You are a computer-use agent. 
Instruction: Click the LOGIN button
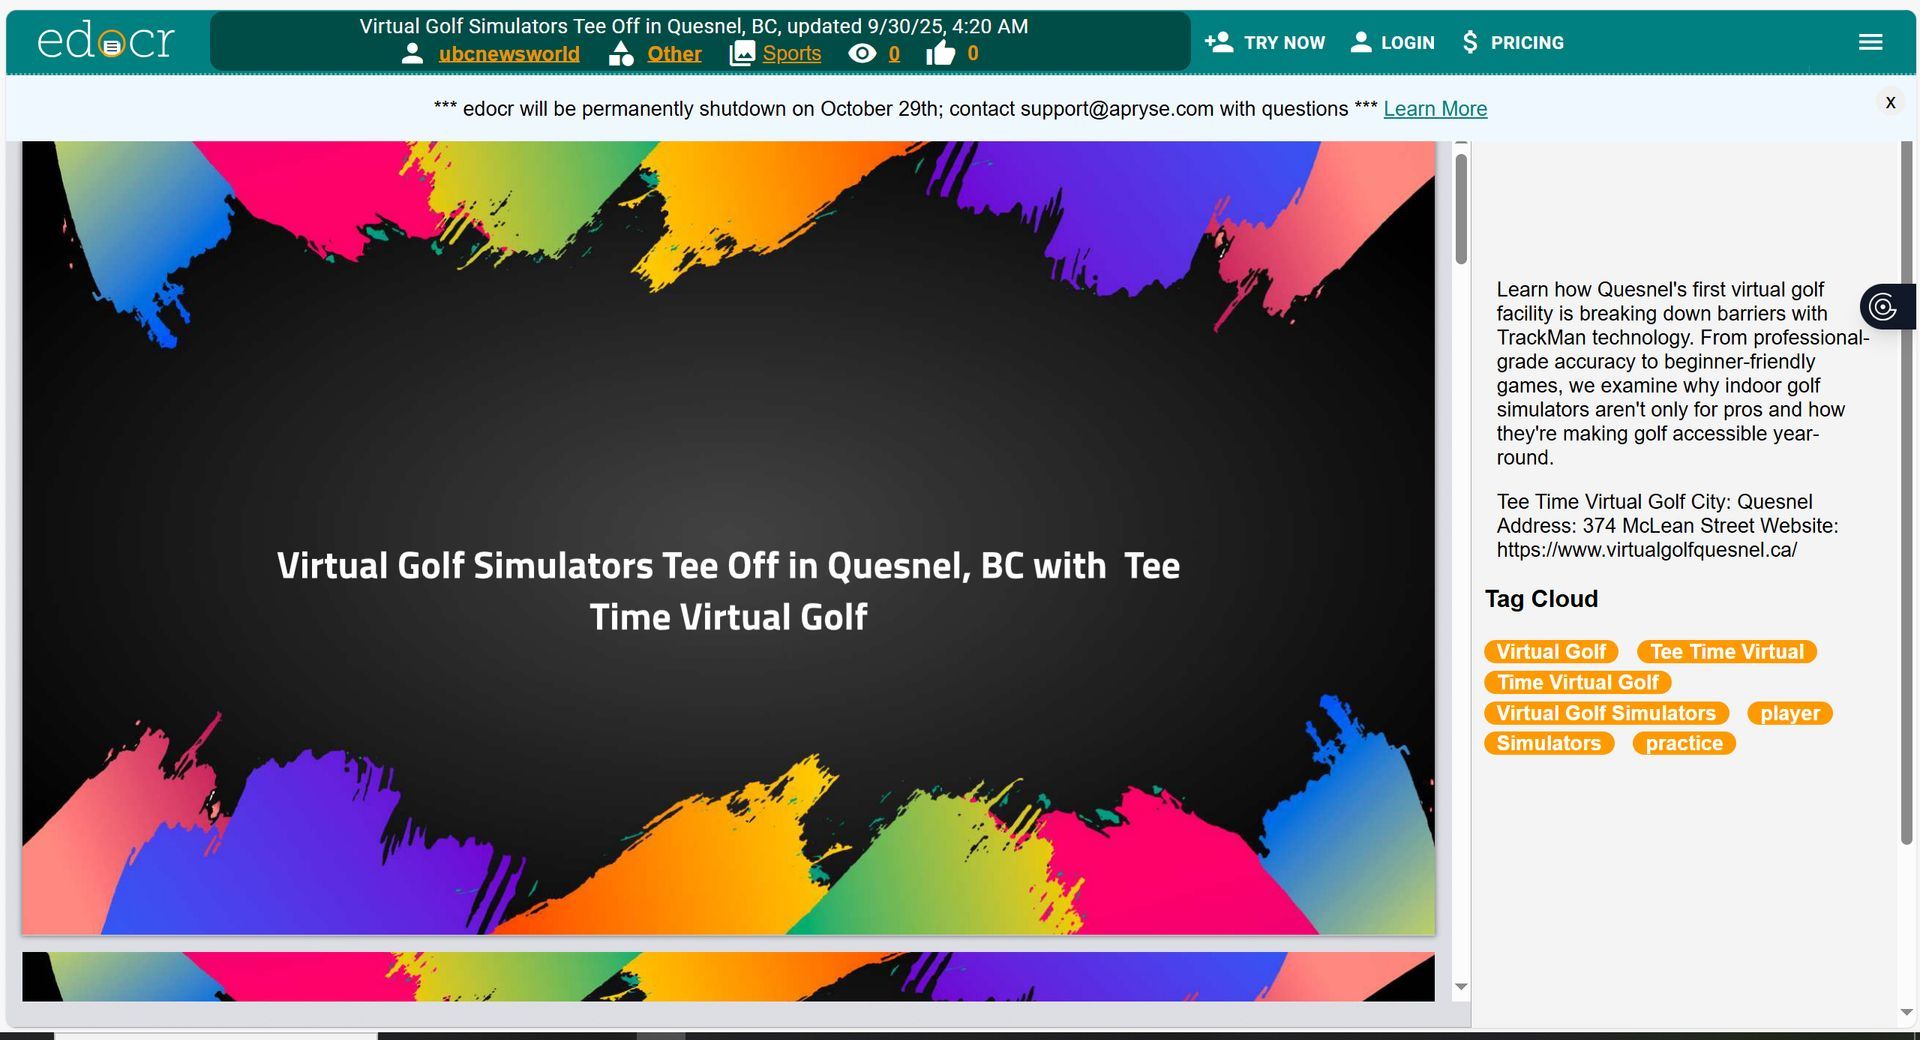click(1392, 42)
